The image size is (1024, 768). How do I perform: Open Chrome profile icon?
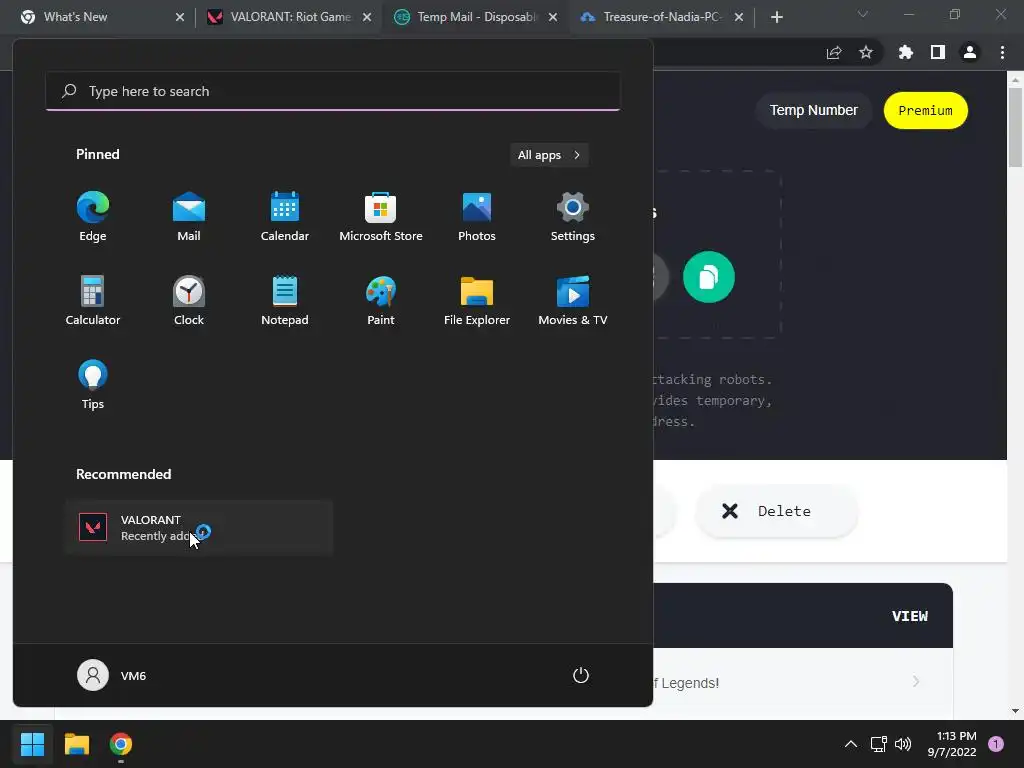tap(970, 52)
